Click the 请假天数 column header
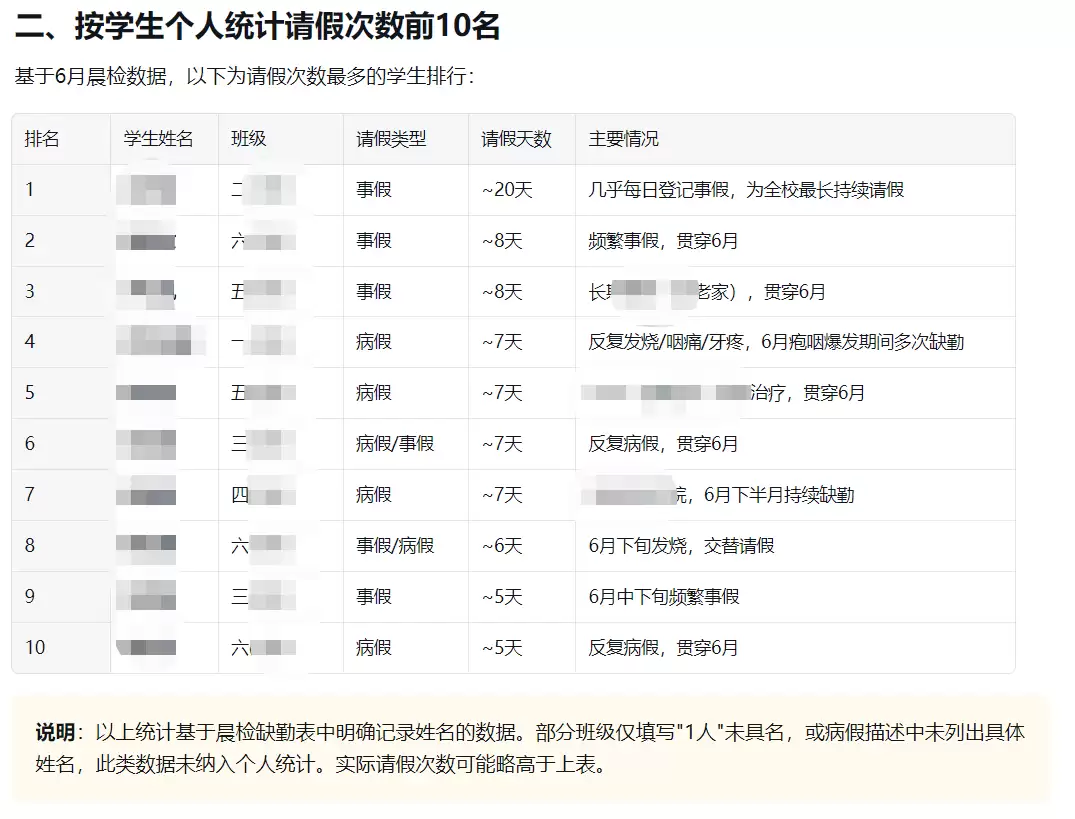Image resolution: width=1075 pixels, height=819 pixels. pyautogui.click(x=516, y=139)
